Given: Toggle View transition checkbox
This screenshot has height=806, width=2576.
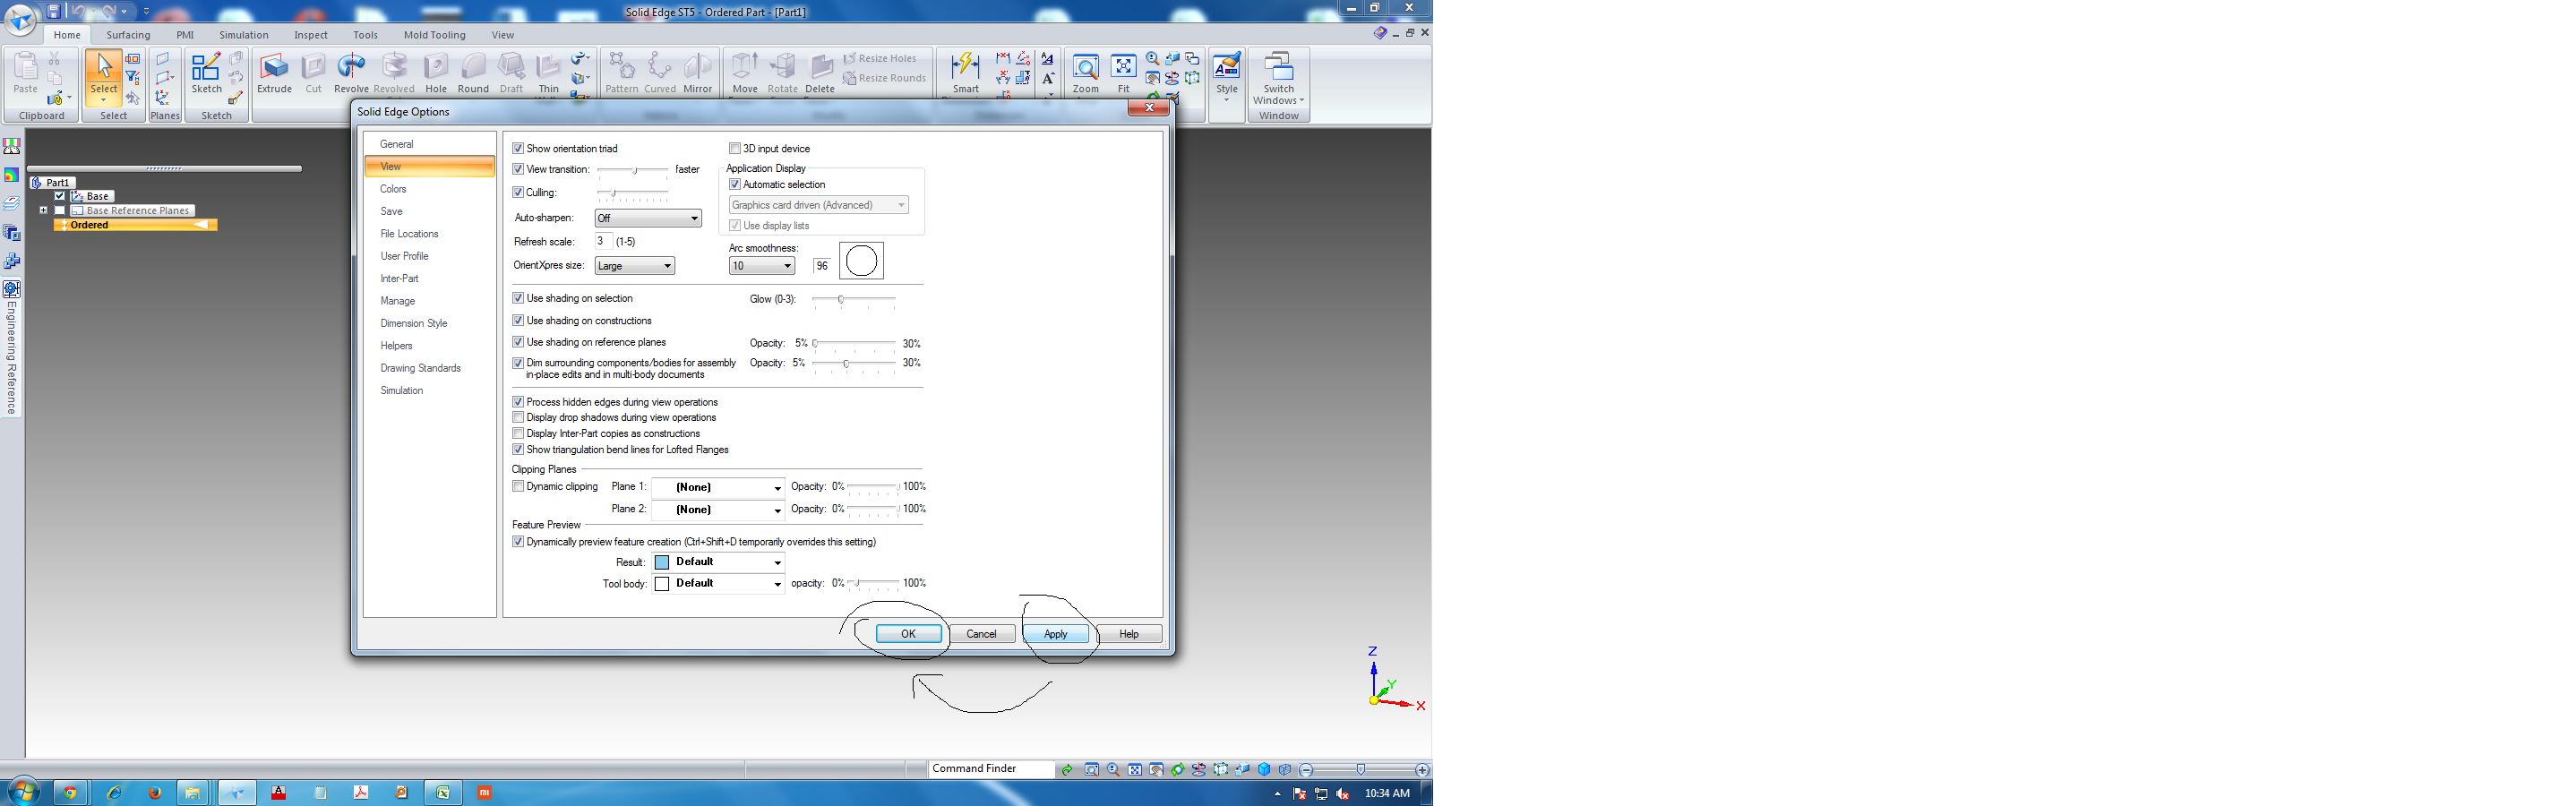Looking at the screenshot, I should pos(518,169).
